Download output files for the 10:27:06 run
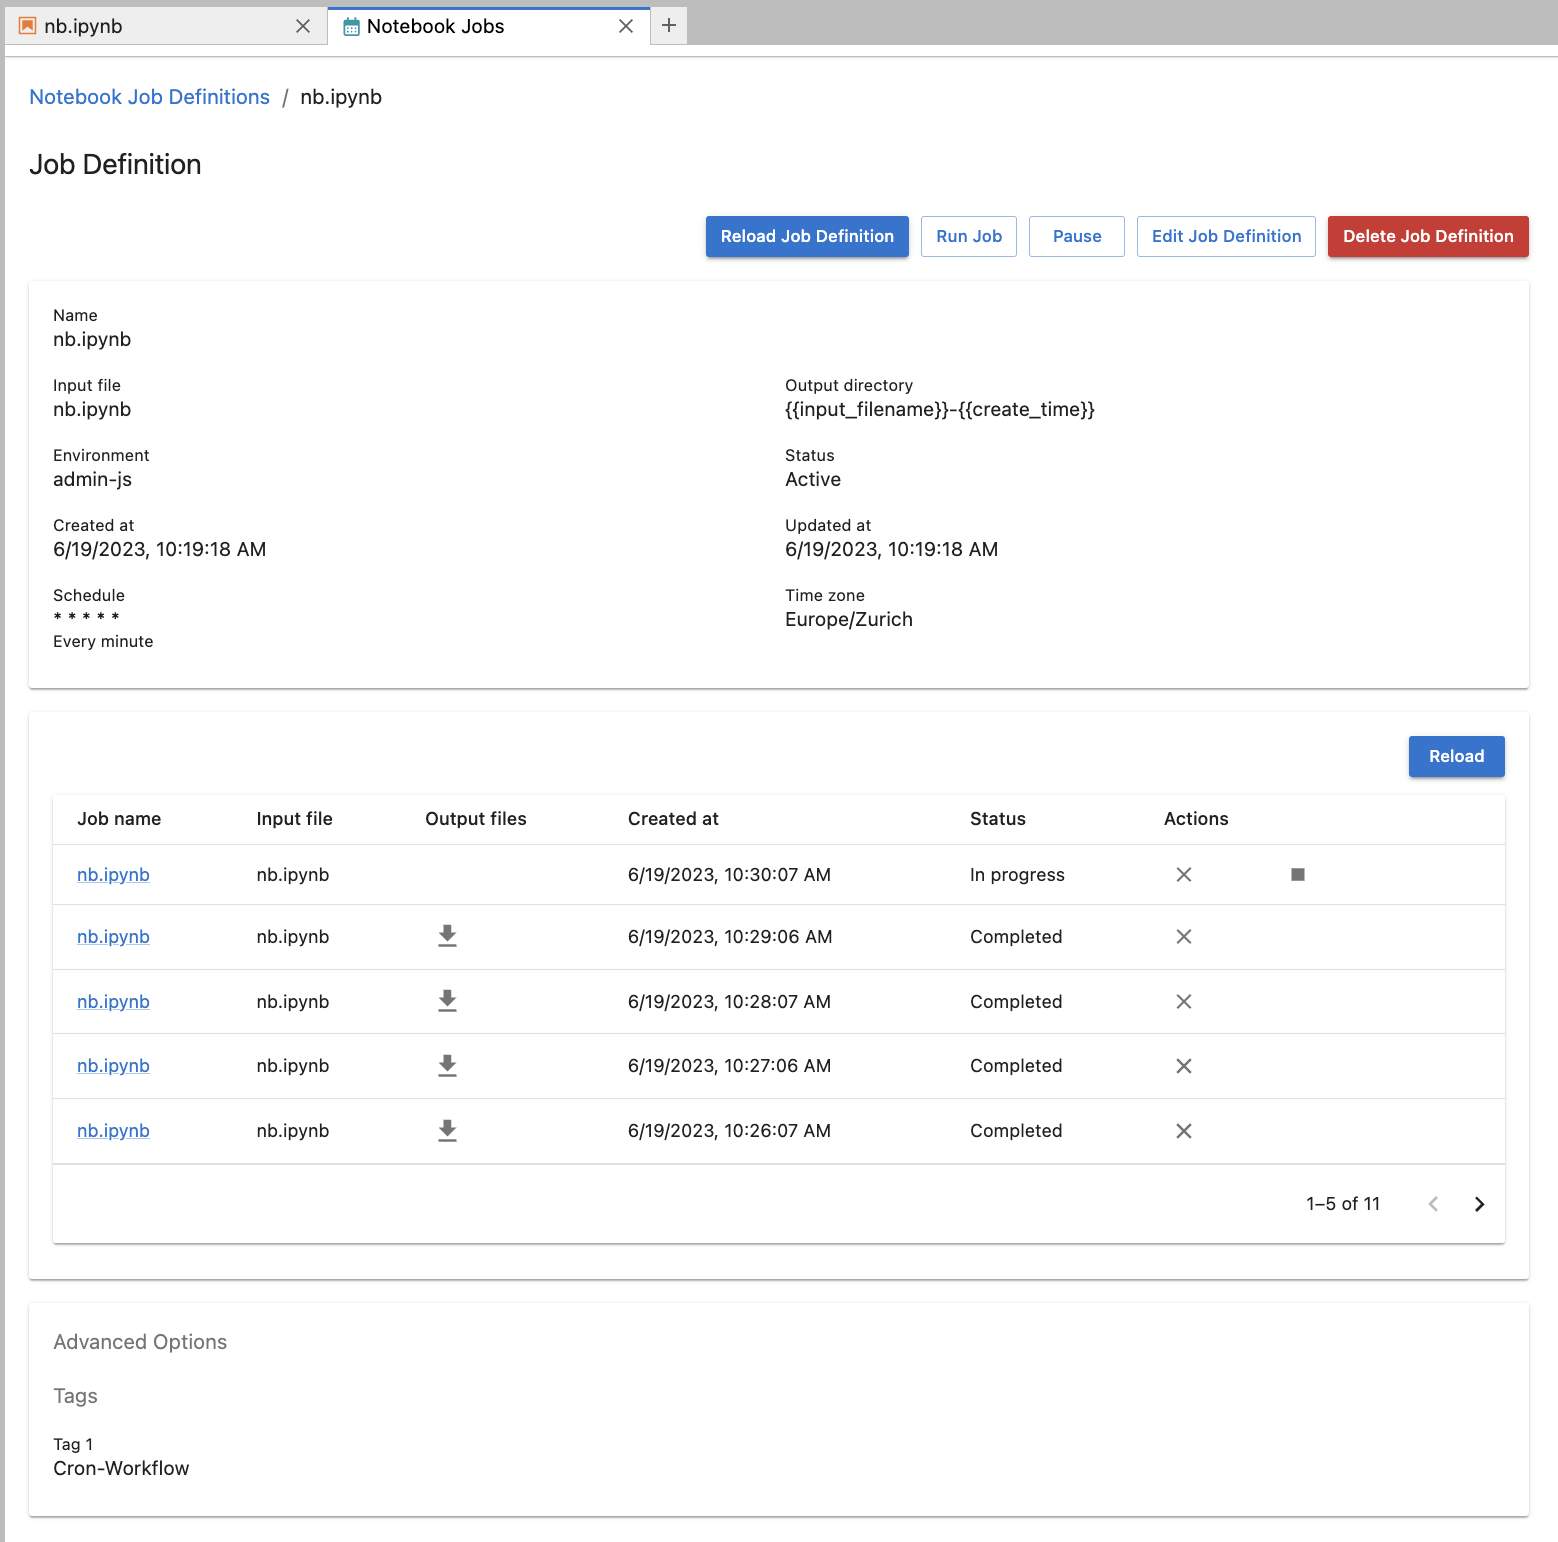Image resolution: width=1558 pixels, height=1542 pixels. pos(447,1065)
